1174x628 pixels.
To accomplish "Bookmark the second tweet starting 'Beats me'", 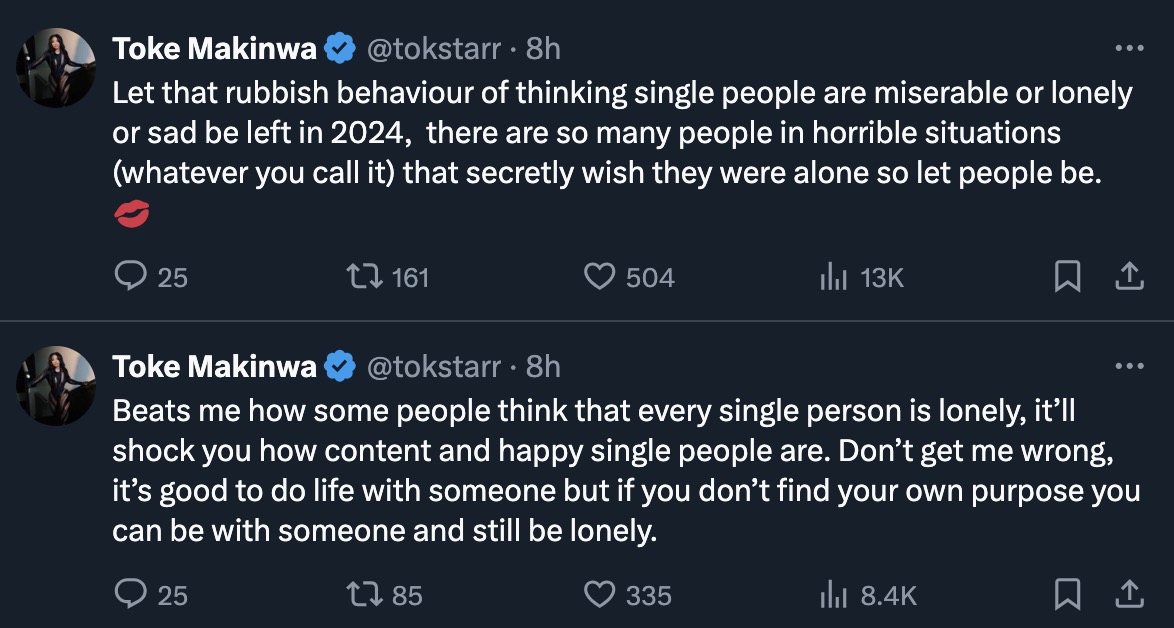I will pos(1067,595).
